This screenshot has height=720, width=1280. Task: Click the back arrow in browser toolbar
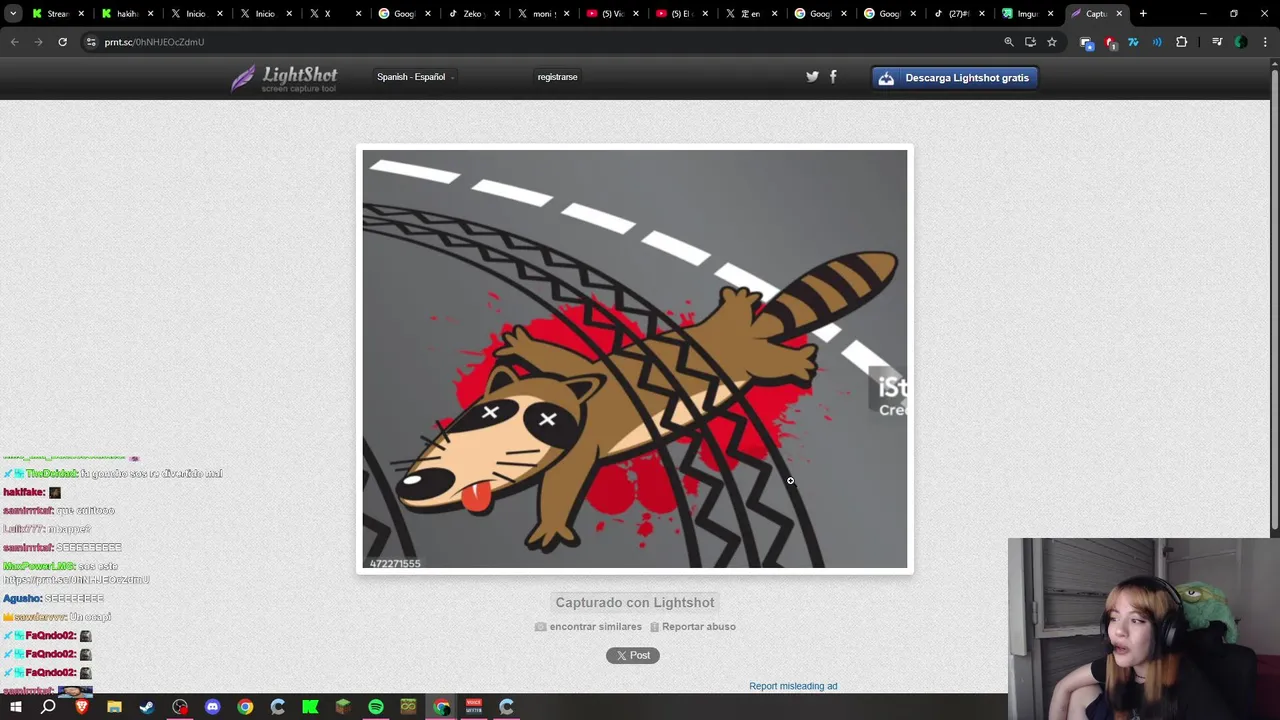14,42
